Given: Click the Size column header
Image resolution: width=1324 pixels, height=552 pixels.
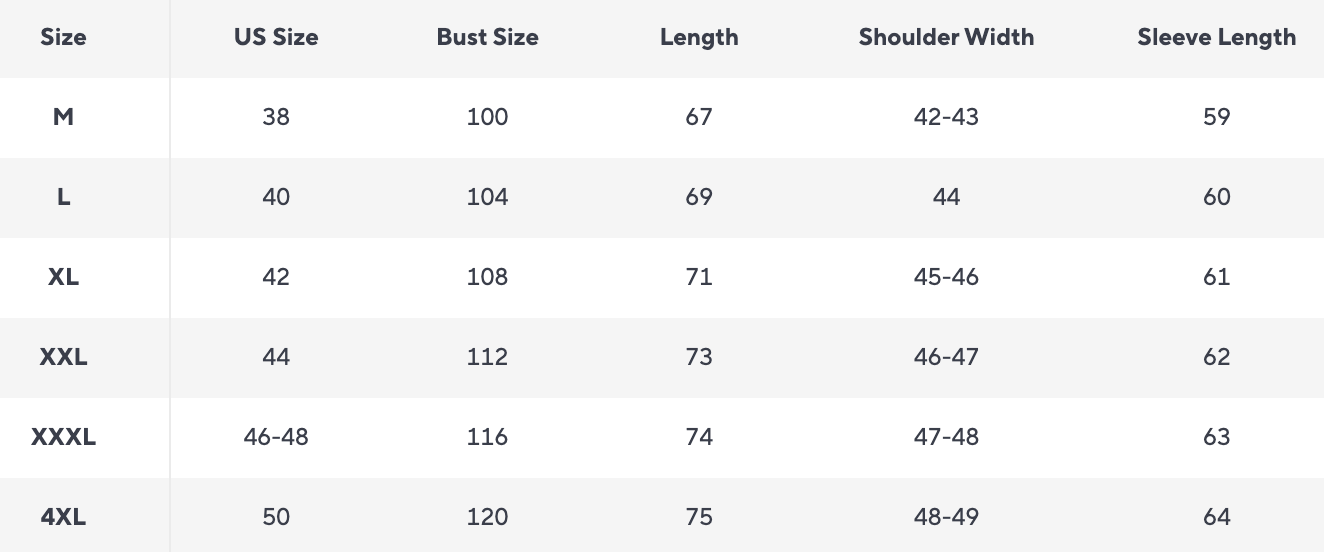Looking at the screenshot, I should [x=63, y=37].
